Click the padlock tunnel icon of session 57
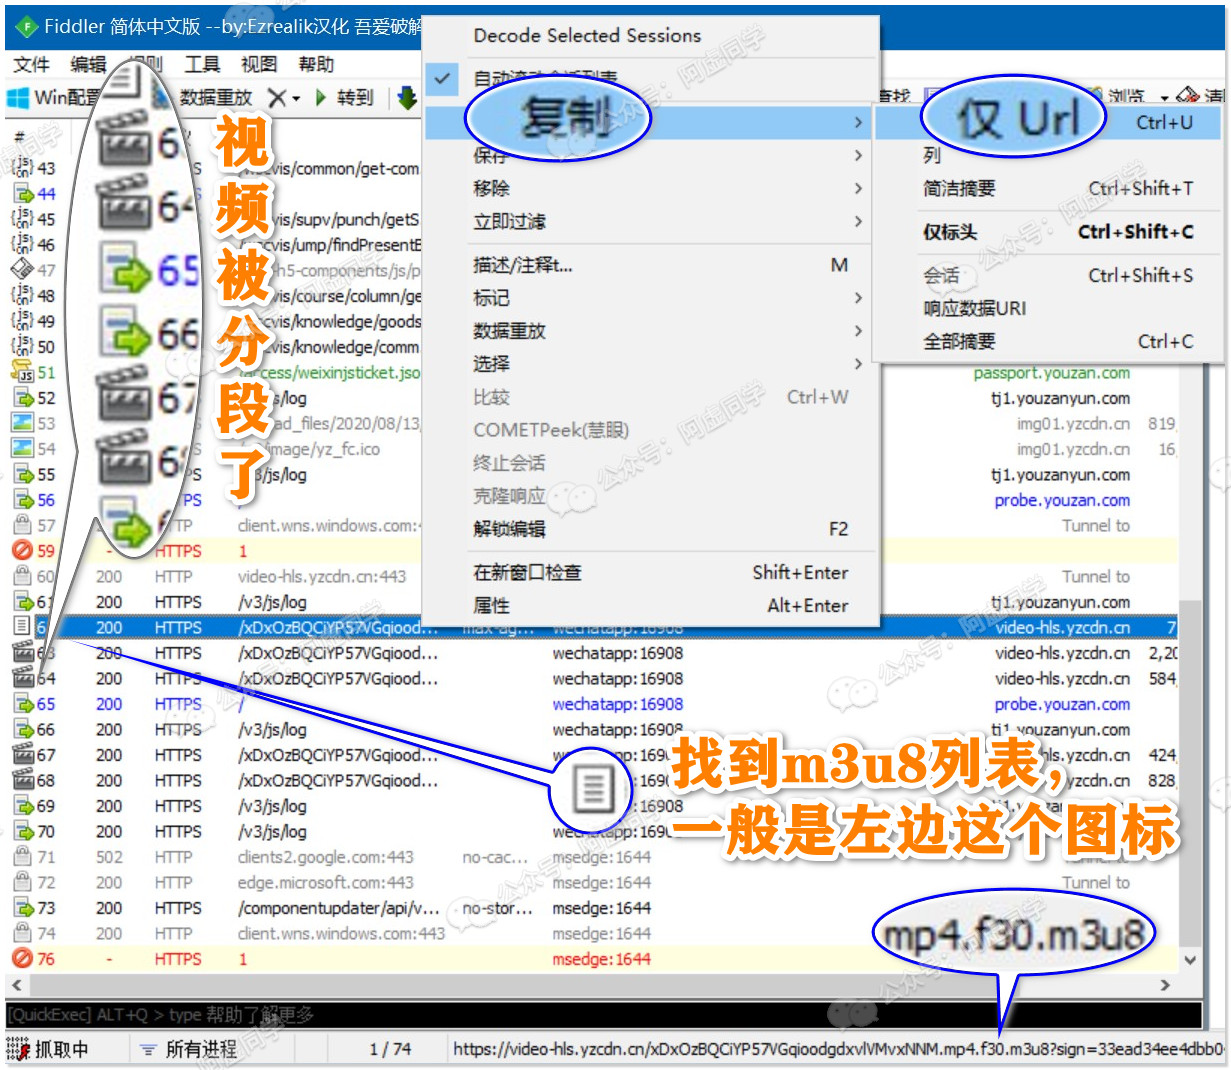The height and width of the screenshot is (1070, 1231). pos(22,525)
